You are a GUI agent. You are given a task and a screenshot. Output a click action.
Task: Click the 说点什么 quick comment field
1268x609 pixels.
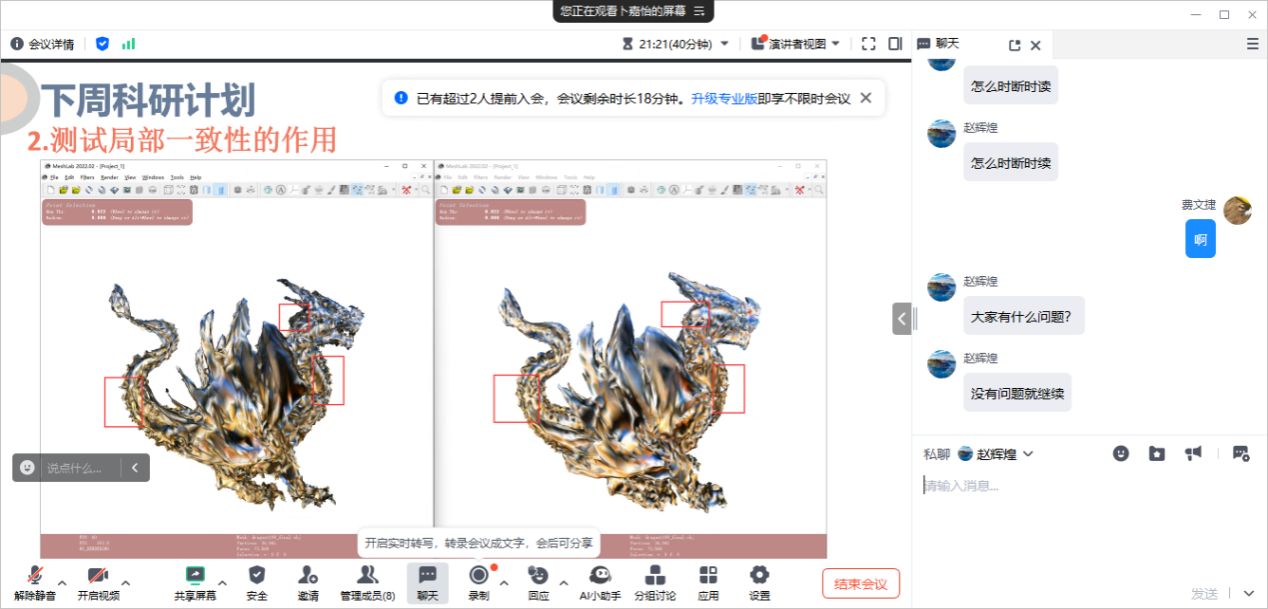tap(76, 467)
